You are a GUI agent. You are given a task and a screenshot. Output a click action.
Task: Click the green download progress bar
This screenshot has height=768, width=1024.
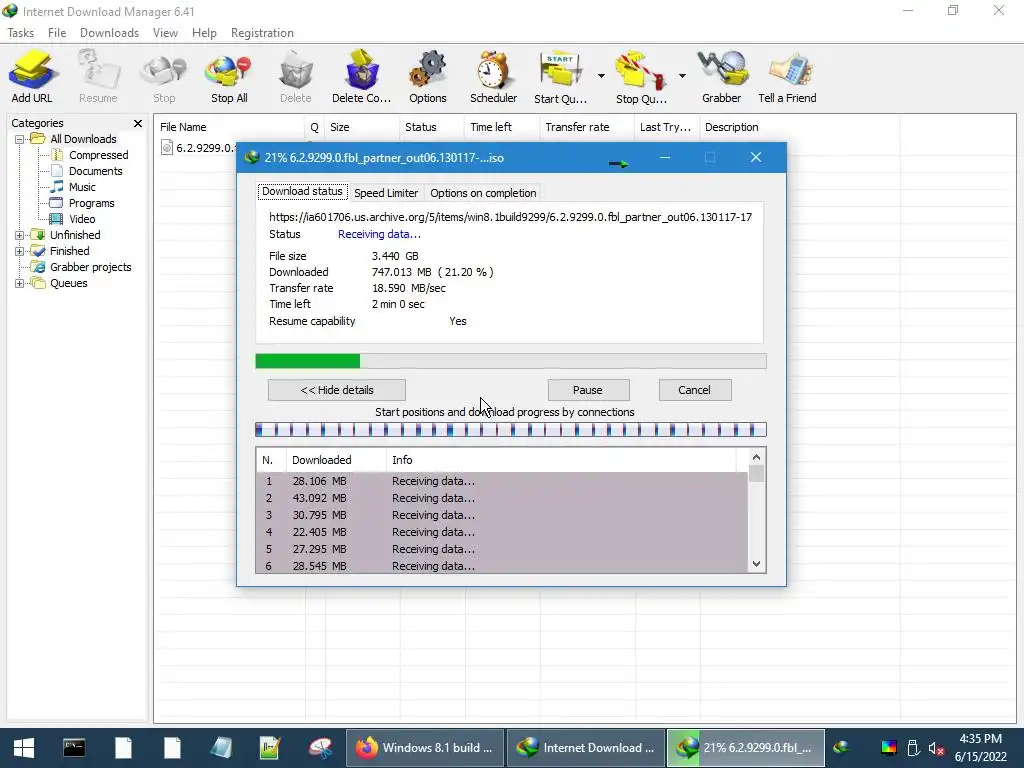(511, 361)
